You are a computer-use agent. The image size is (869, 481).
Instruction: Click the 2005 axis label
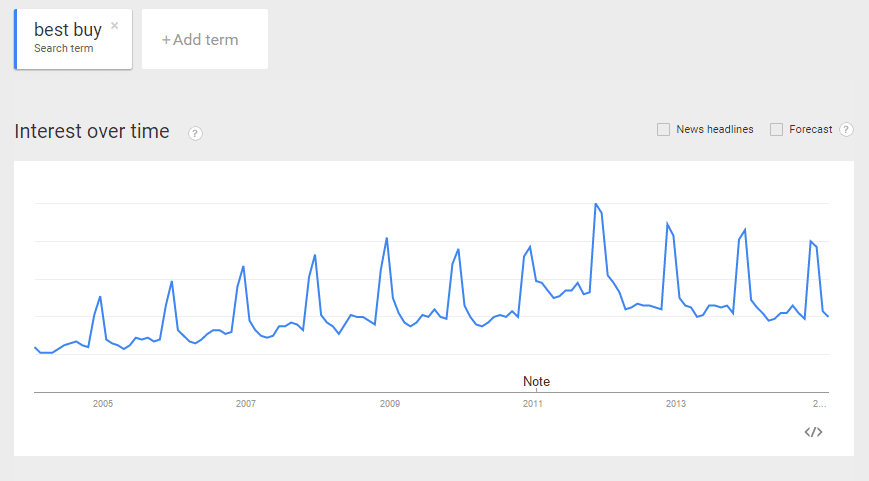pyautogui.click(x=103, y=404)
